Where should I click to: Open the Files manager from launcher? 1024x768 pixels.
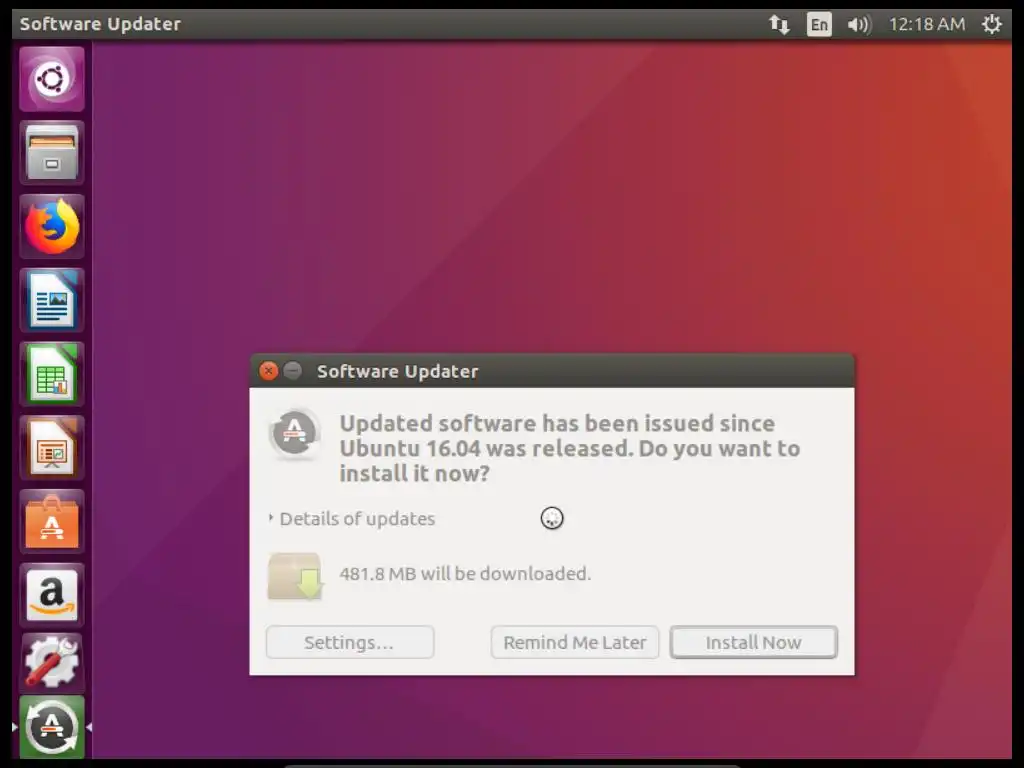click(x=52, y=153)
